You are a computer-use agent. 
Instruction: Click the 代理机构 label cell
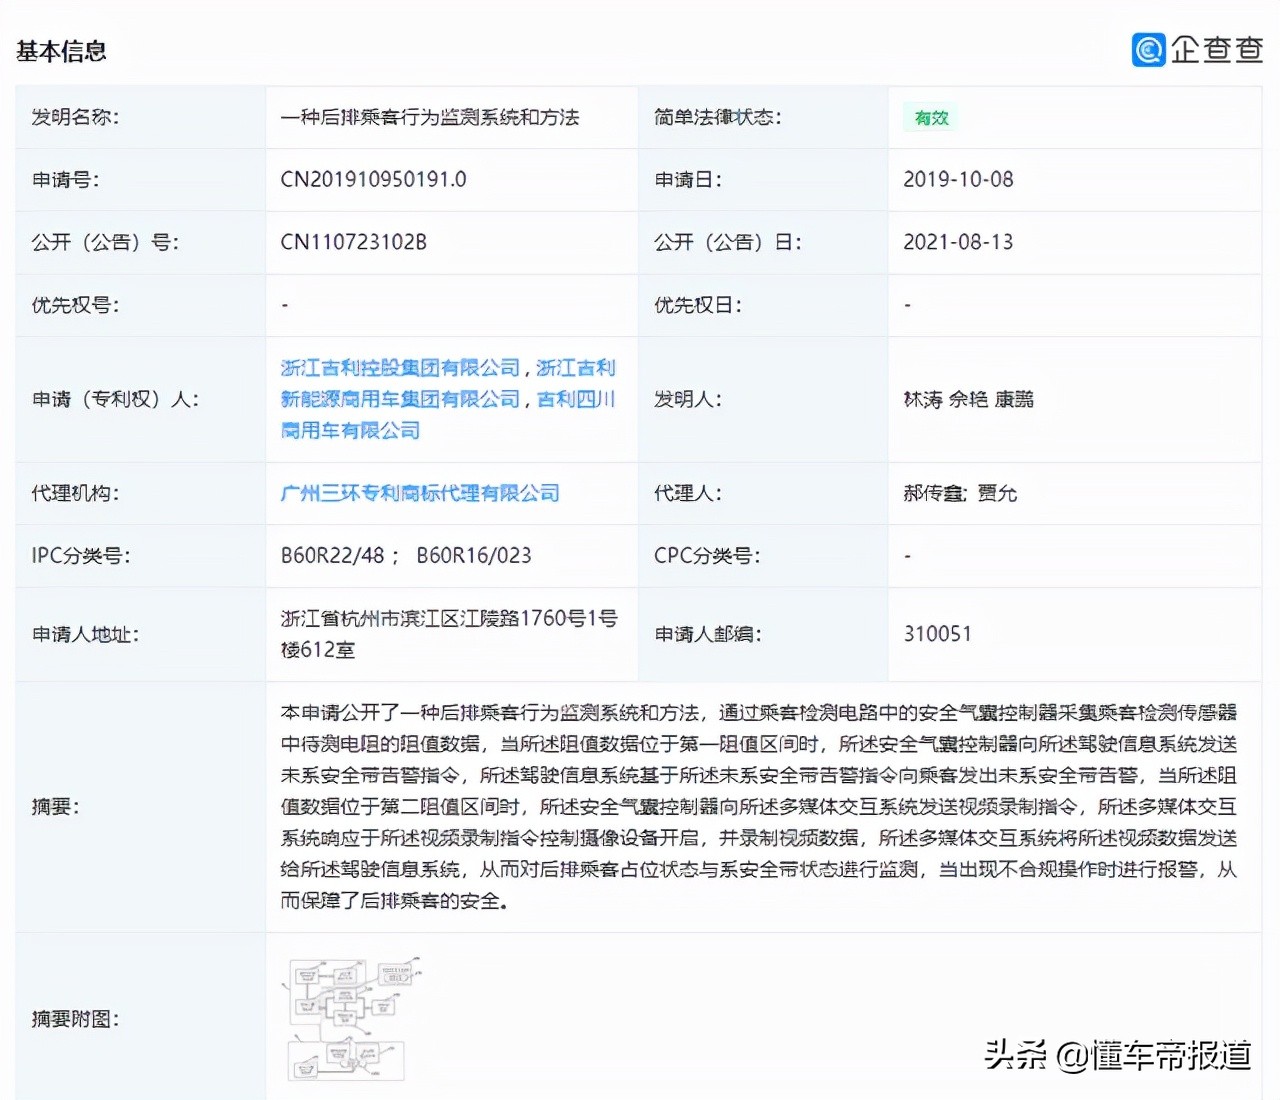tap(141, 493)
